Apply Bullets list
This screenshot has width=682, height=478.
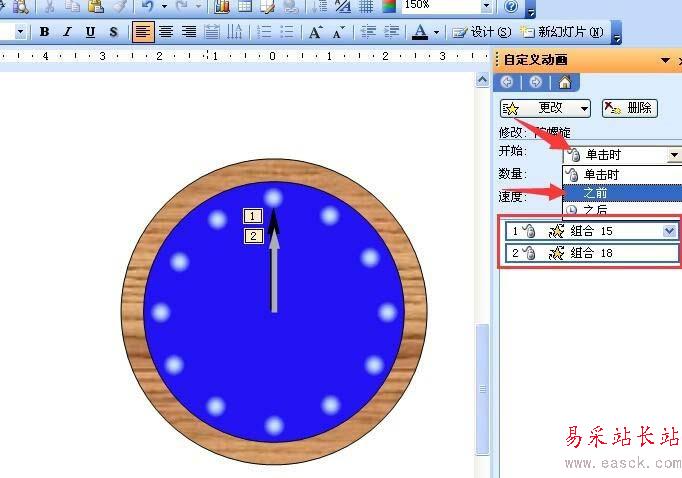tap(287, 32)
